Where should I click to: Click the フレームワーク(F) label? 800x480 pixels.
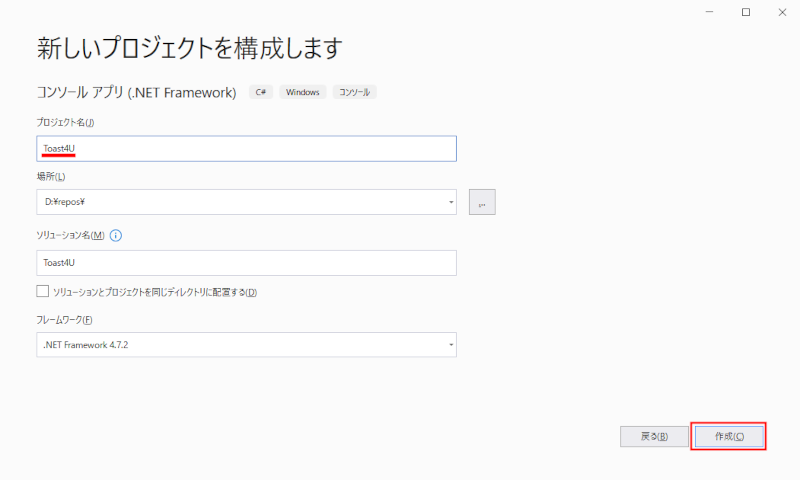(x=64, y=319)
